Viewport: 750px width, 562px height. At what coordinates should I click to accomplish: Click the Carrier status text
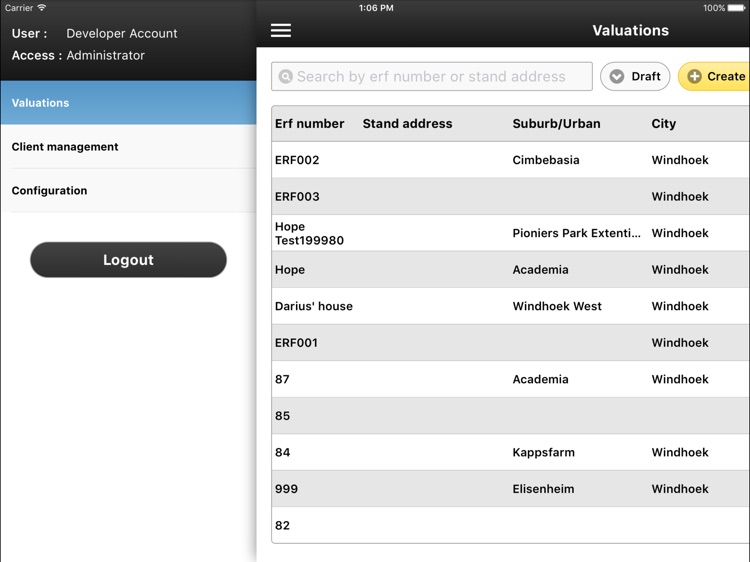19,8
